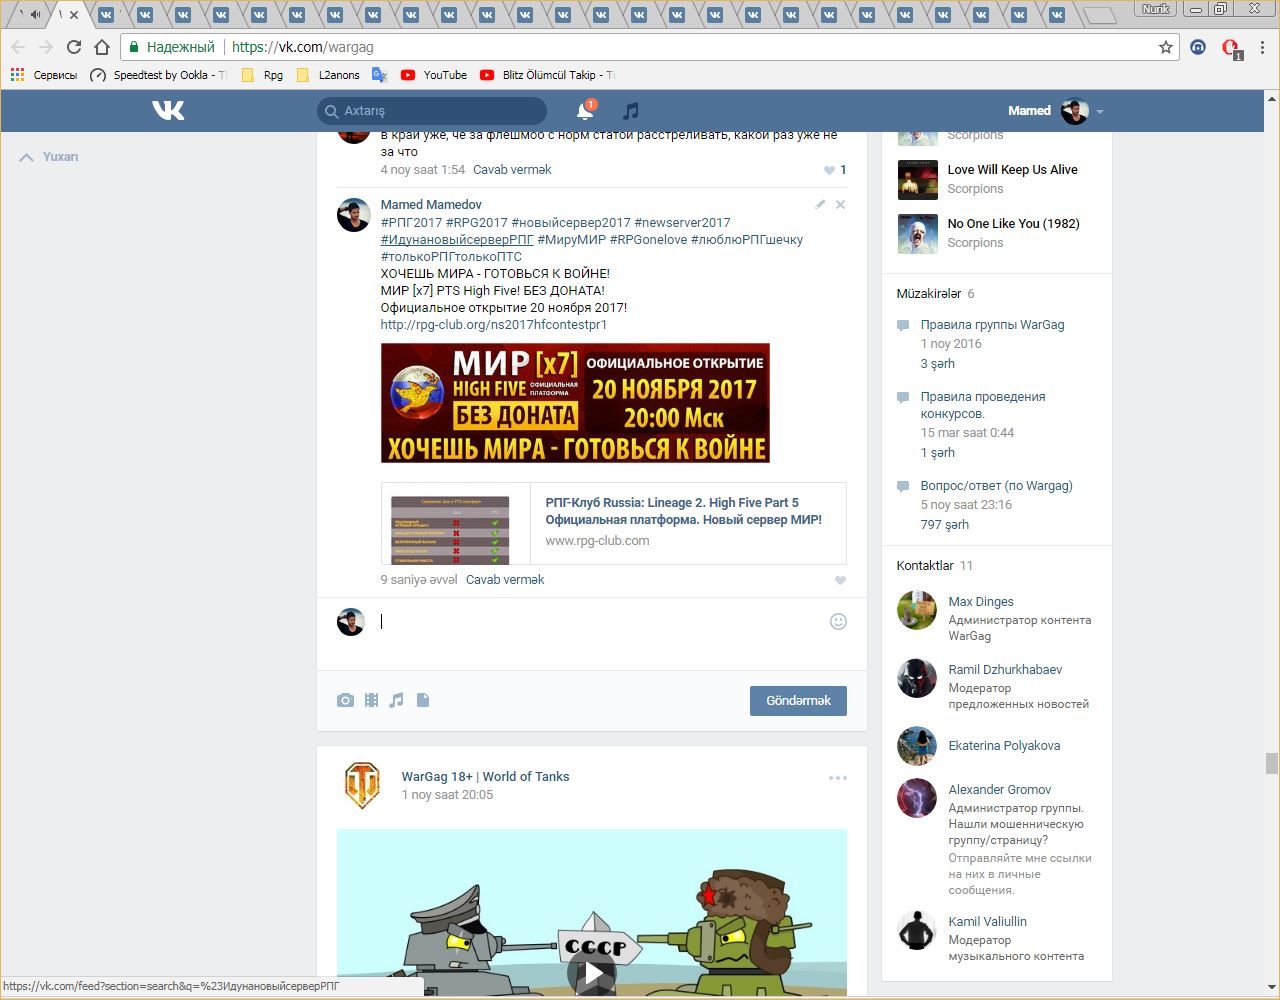
Task: Click Cavab vermək under Mamed's comment
Action: 505,580
